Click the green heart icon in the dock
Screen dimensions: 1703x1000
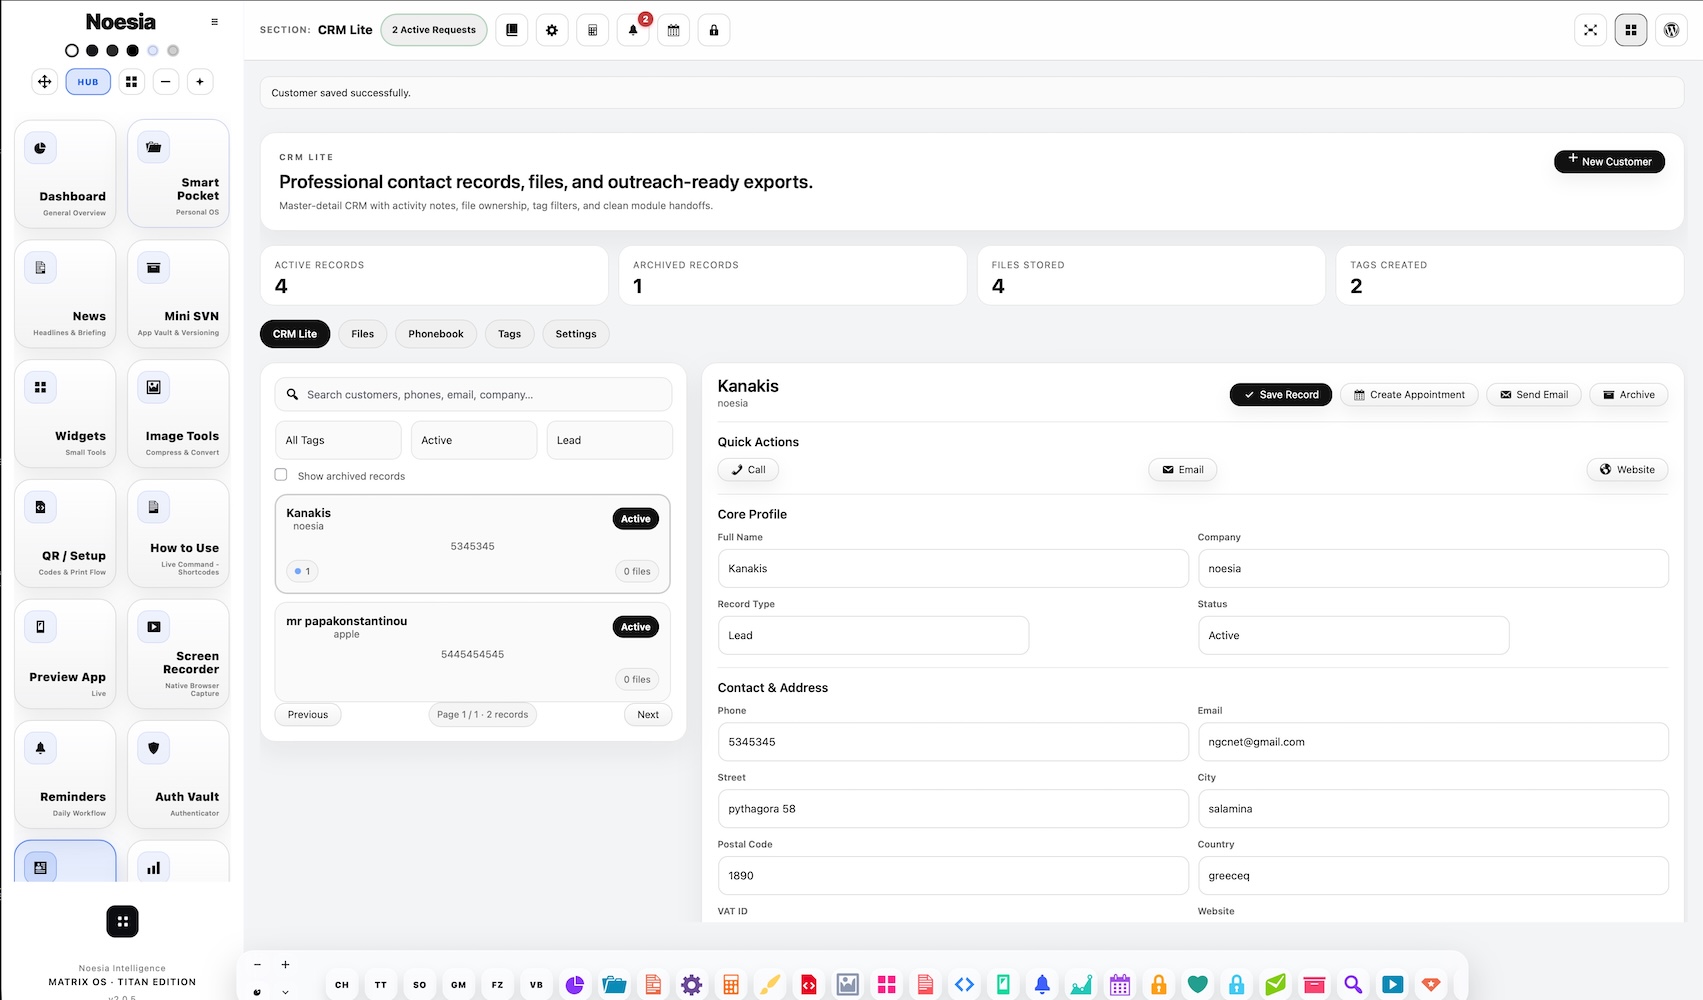point(1198,985)
